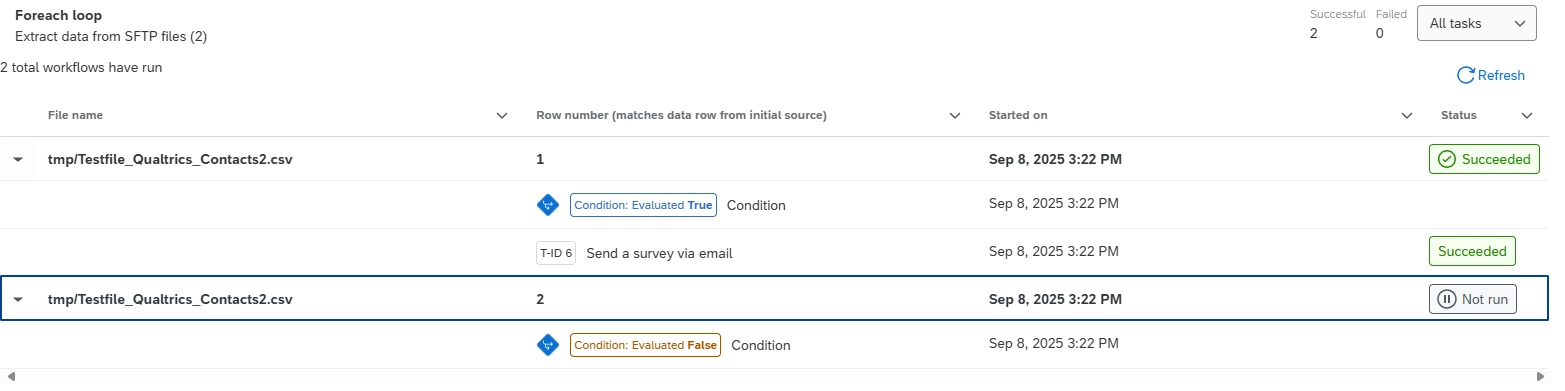Click the horizontal scrollbar left arrow

9,377
